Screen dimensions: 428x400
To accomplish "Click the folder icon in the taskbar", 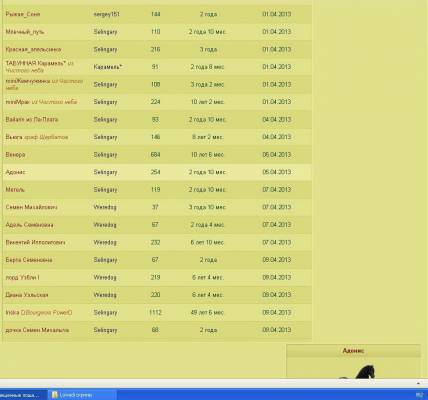I will 55,395.
